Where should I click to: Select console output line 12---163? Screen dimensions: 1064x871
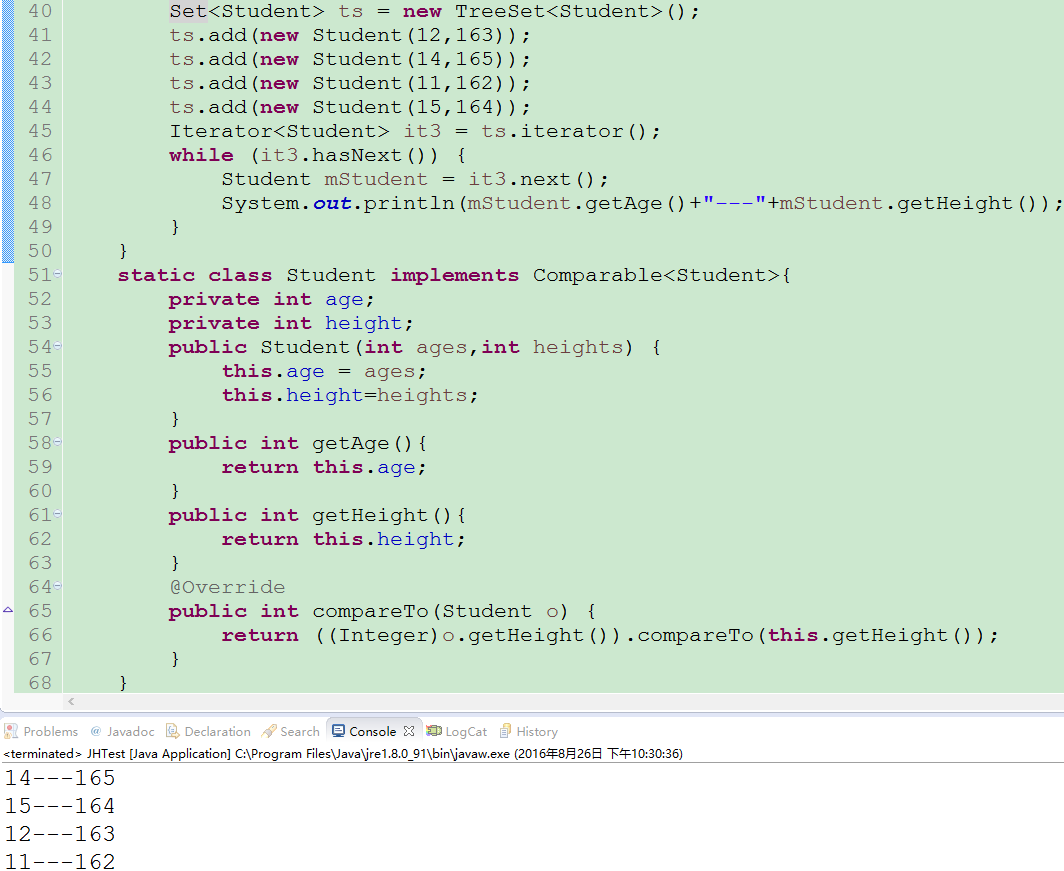click(60, 834)
